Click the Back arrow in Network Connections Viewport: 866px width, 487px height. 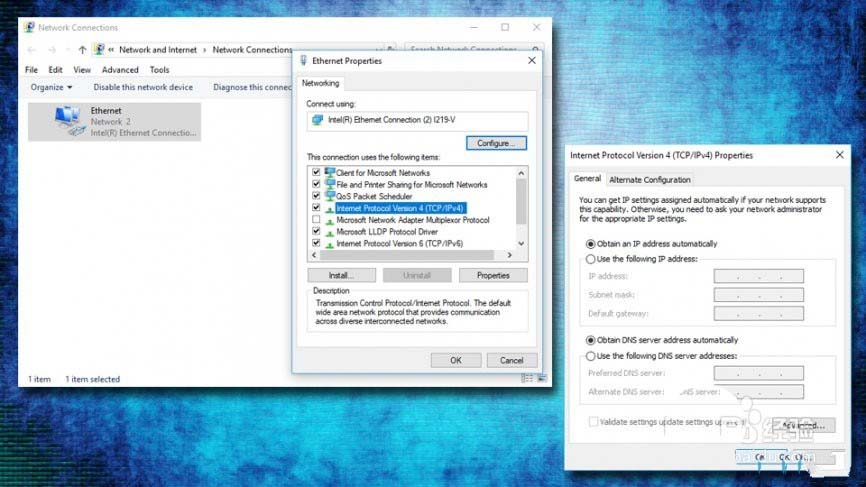pyautogui.click(x=32, y=50)
